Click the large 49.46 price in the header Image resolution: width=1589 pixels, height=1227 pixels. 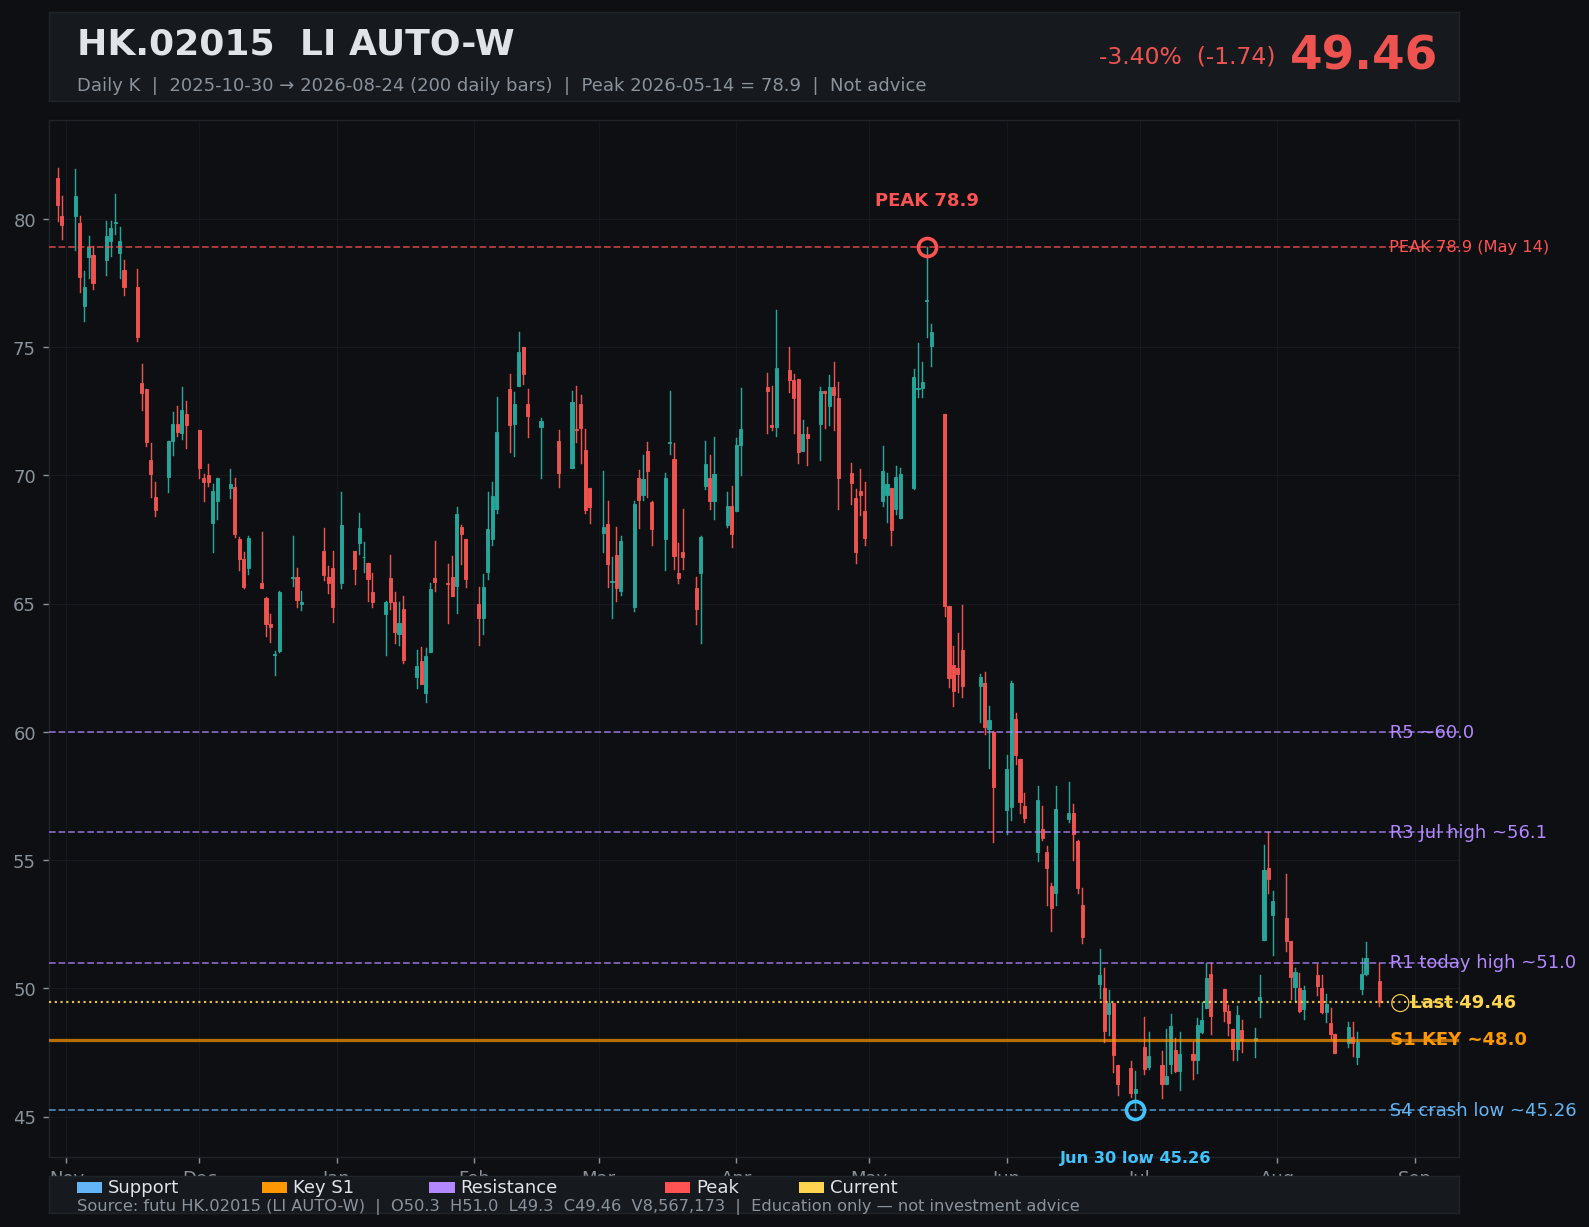1363,54
